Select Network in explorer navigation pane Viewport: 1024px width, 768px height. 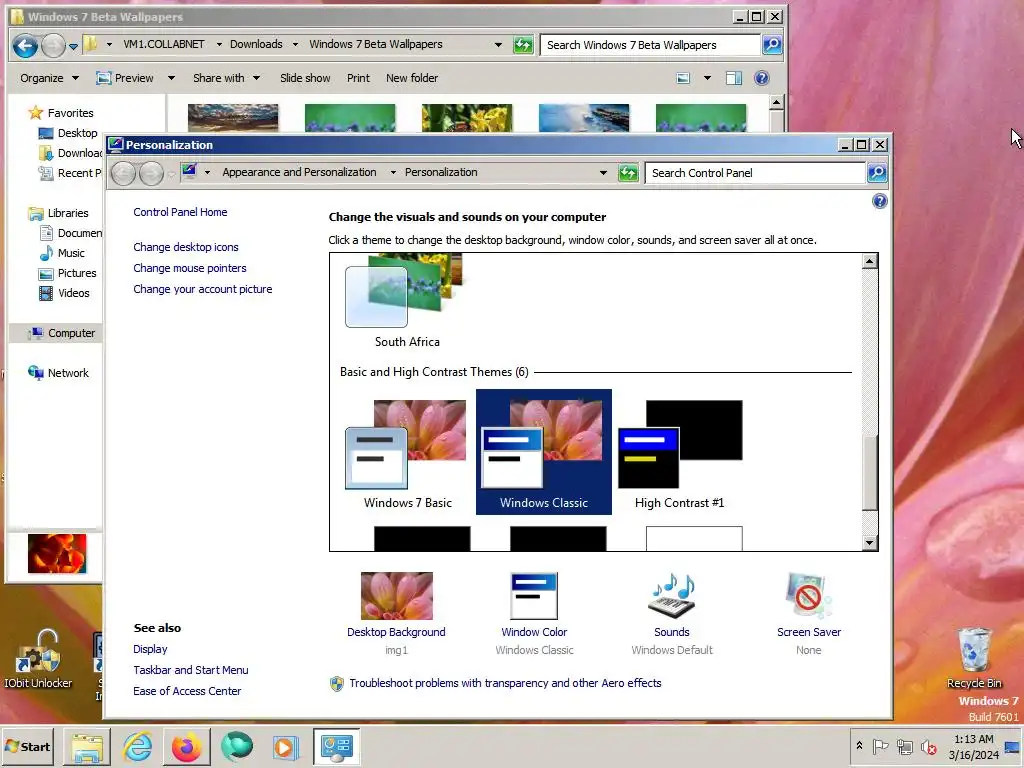coord(68,373)
